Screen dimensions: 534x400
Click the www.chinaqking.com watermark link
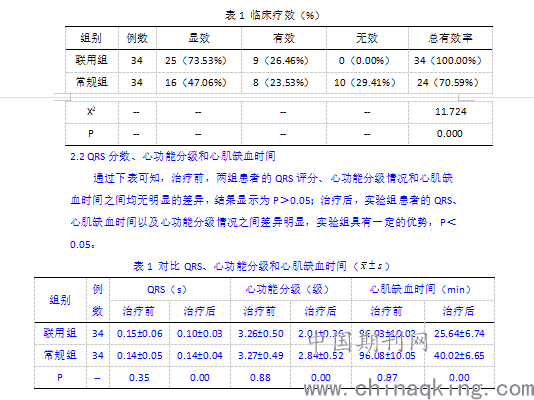pos(419,388)
